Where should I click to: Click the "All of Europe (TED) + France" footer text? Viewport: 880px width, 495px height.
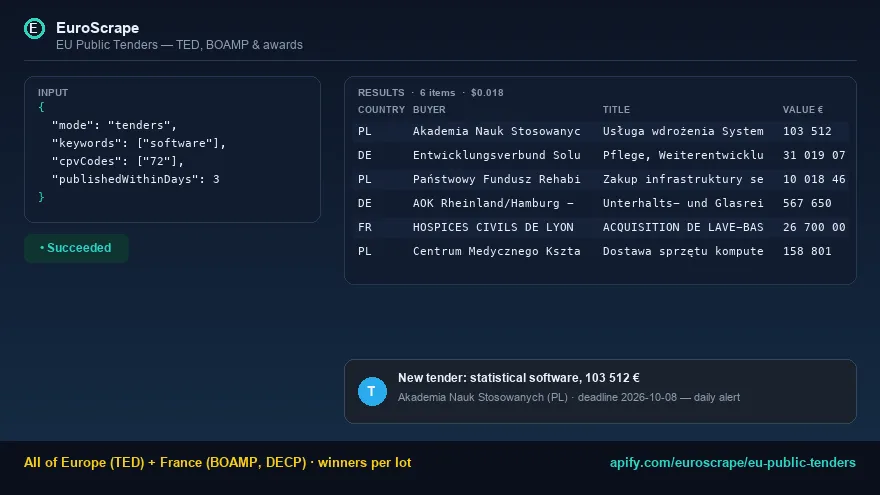click(x=217, y=462)
